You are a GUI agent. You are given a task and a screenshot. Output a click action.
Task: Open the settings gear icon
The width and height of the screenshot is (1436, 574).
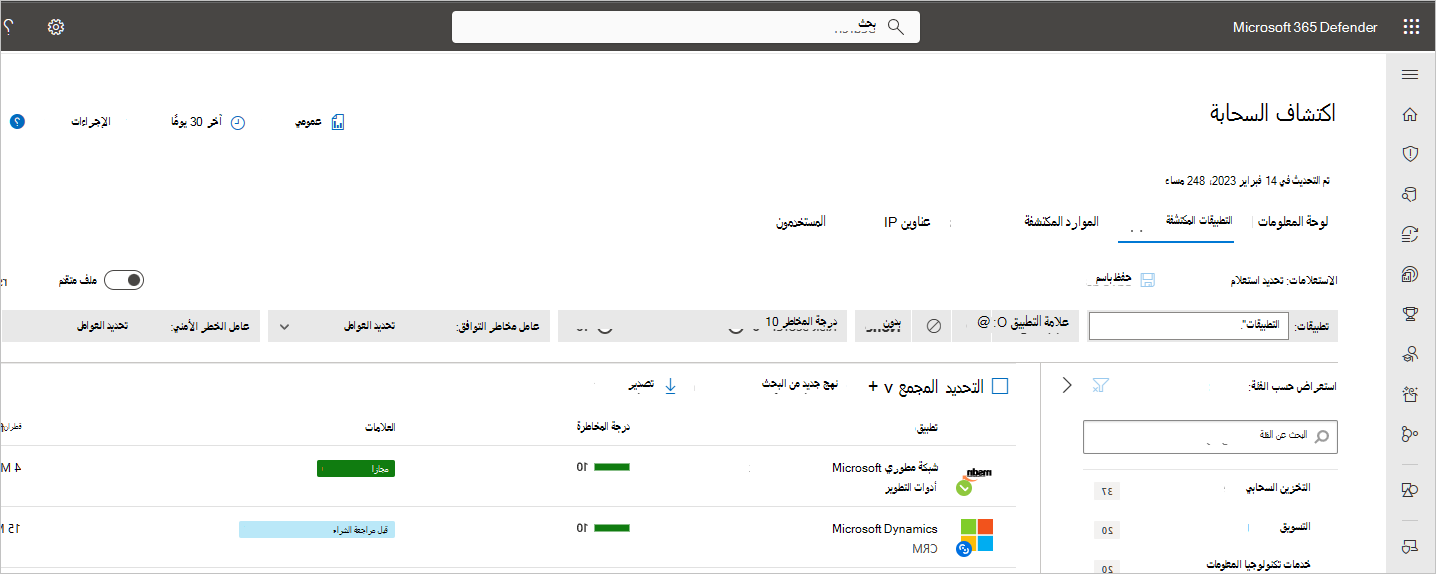pos(56,27)
